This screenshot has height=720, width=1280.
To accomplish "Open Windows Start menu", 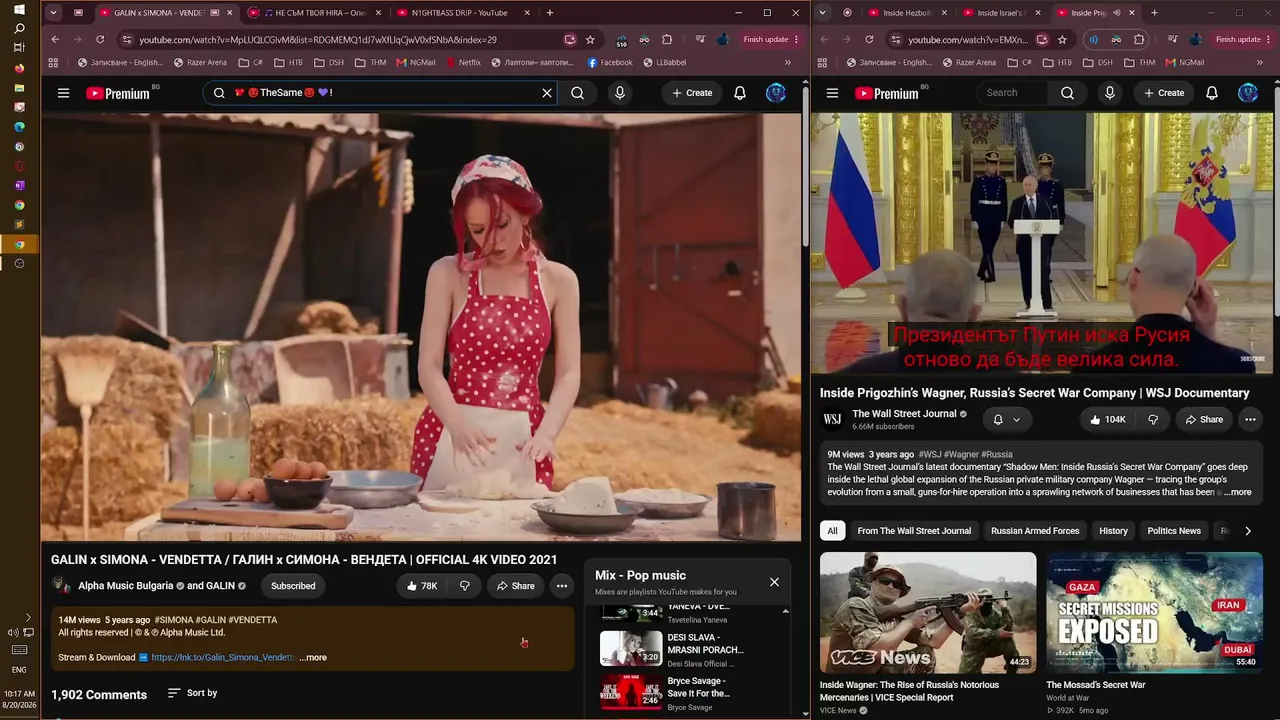I will (19, 9).
